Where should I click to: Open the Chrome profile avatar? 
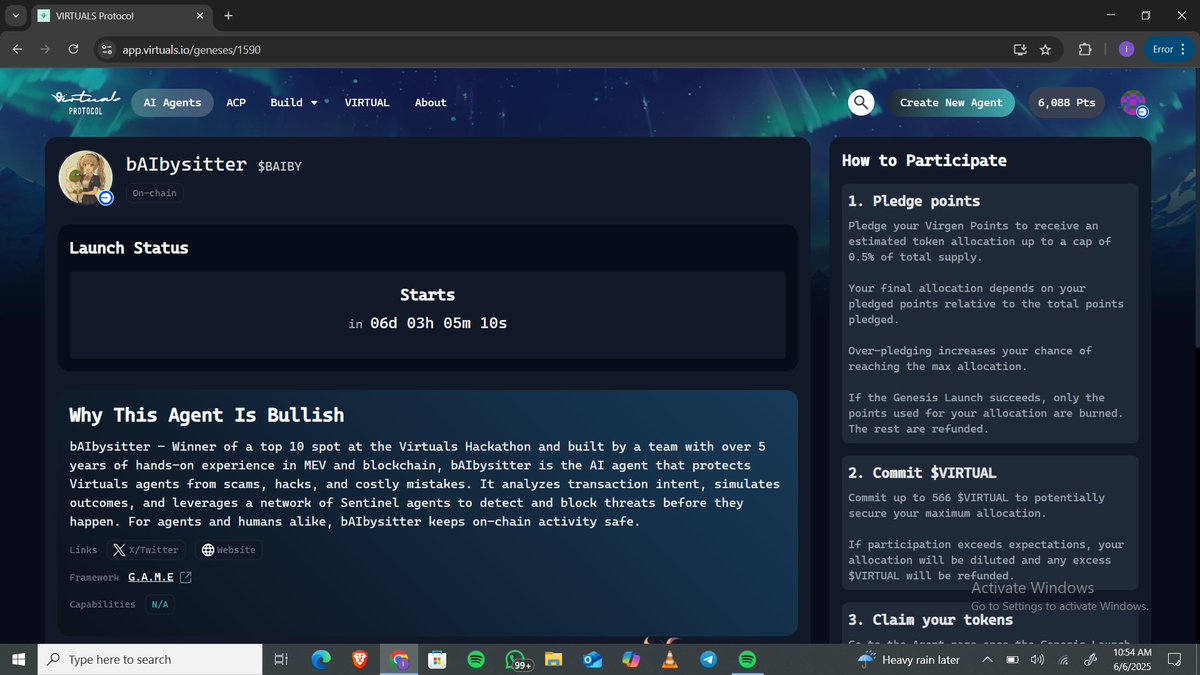pos(1126,49)
